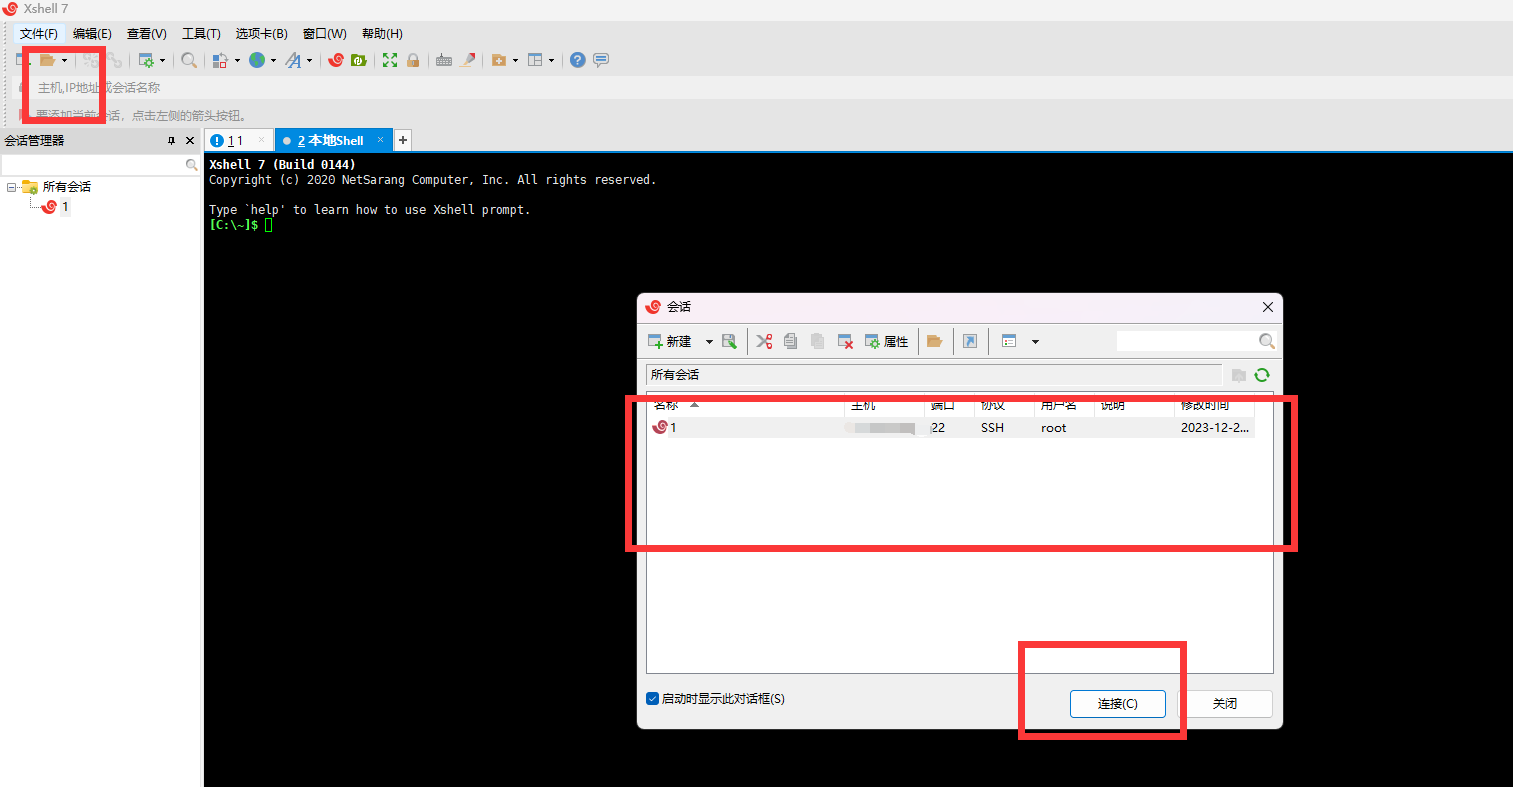1513x787 pixels.
Task: Click the search magnifier in the 会话 dialog
Action: pos(1267,341)
